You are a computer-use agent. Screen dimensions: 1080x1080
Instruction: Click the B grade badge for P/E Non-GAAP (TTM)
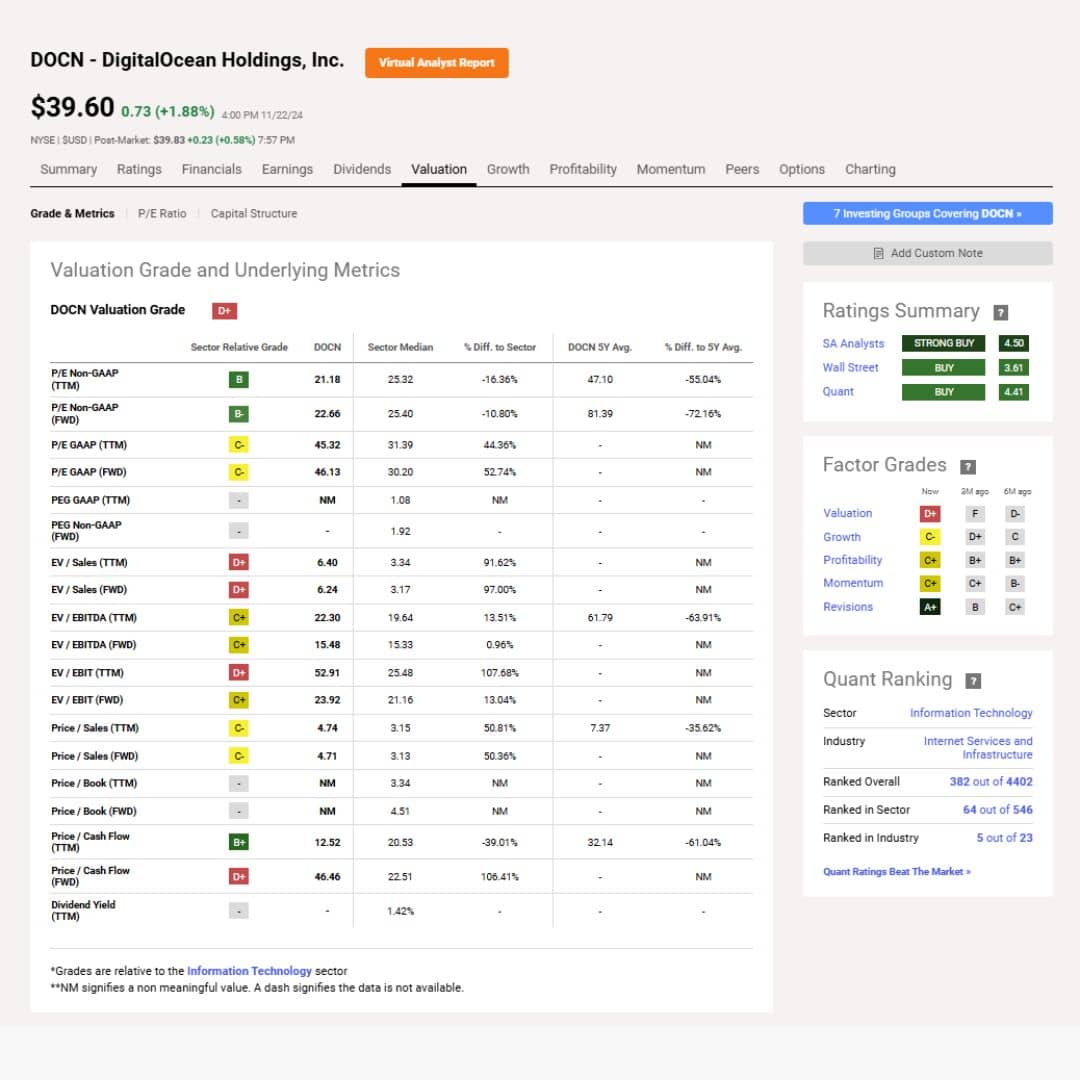239,380
